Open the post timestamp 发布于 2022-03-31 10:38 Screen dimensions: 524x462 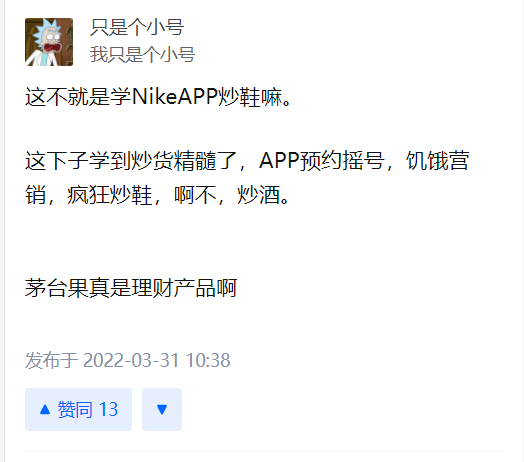coord(128,360)
